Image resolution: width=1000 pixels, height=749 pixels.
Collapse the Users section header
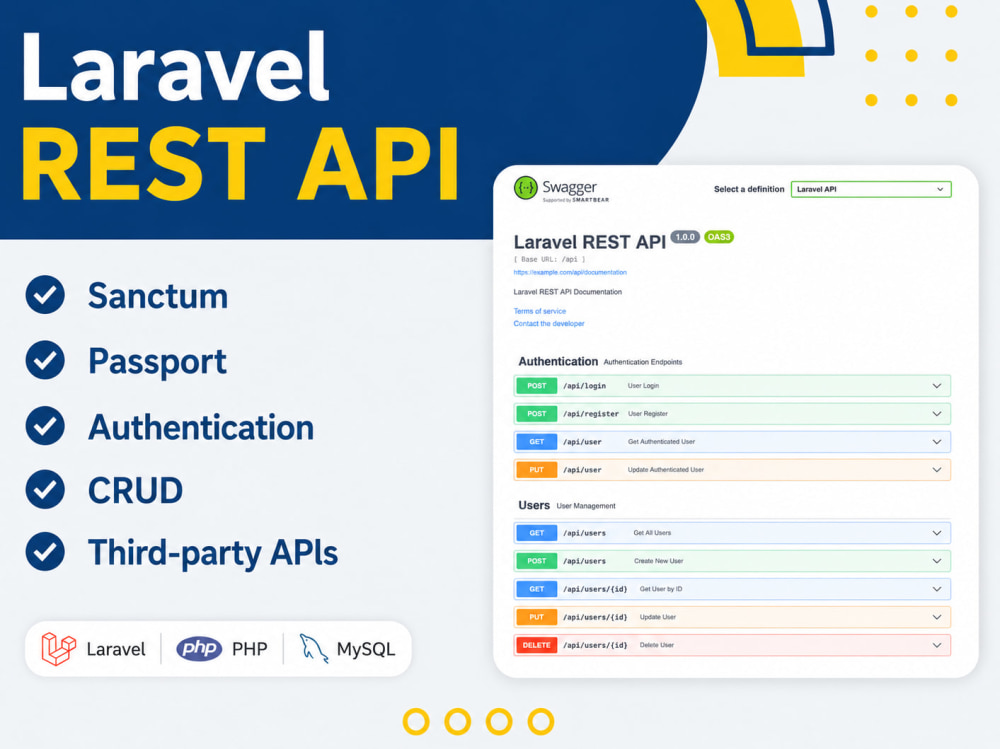click(534, 505)
